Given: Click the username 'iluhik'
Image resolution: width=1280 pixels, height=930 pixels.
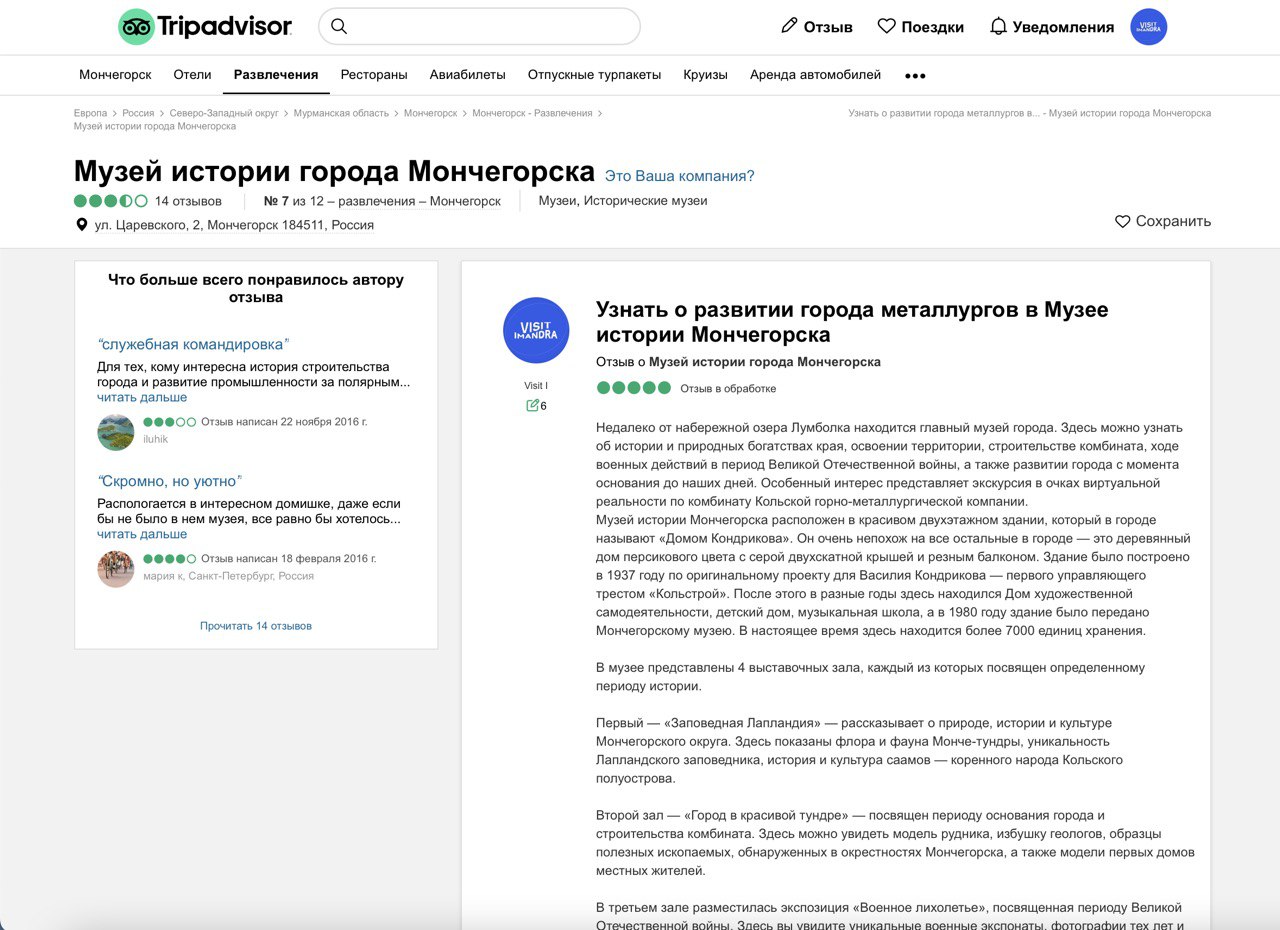Looking at the screenshot, I should pos(156,439).
